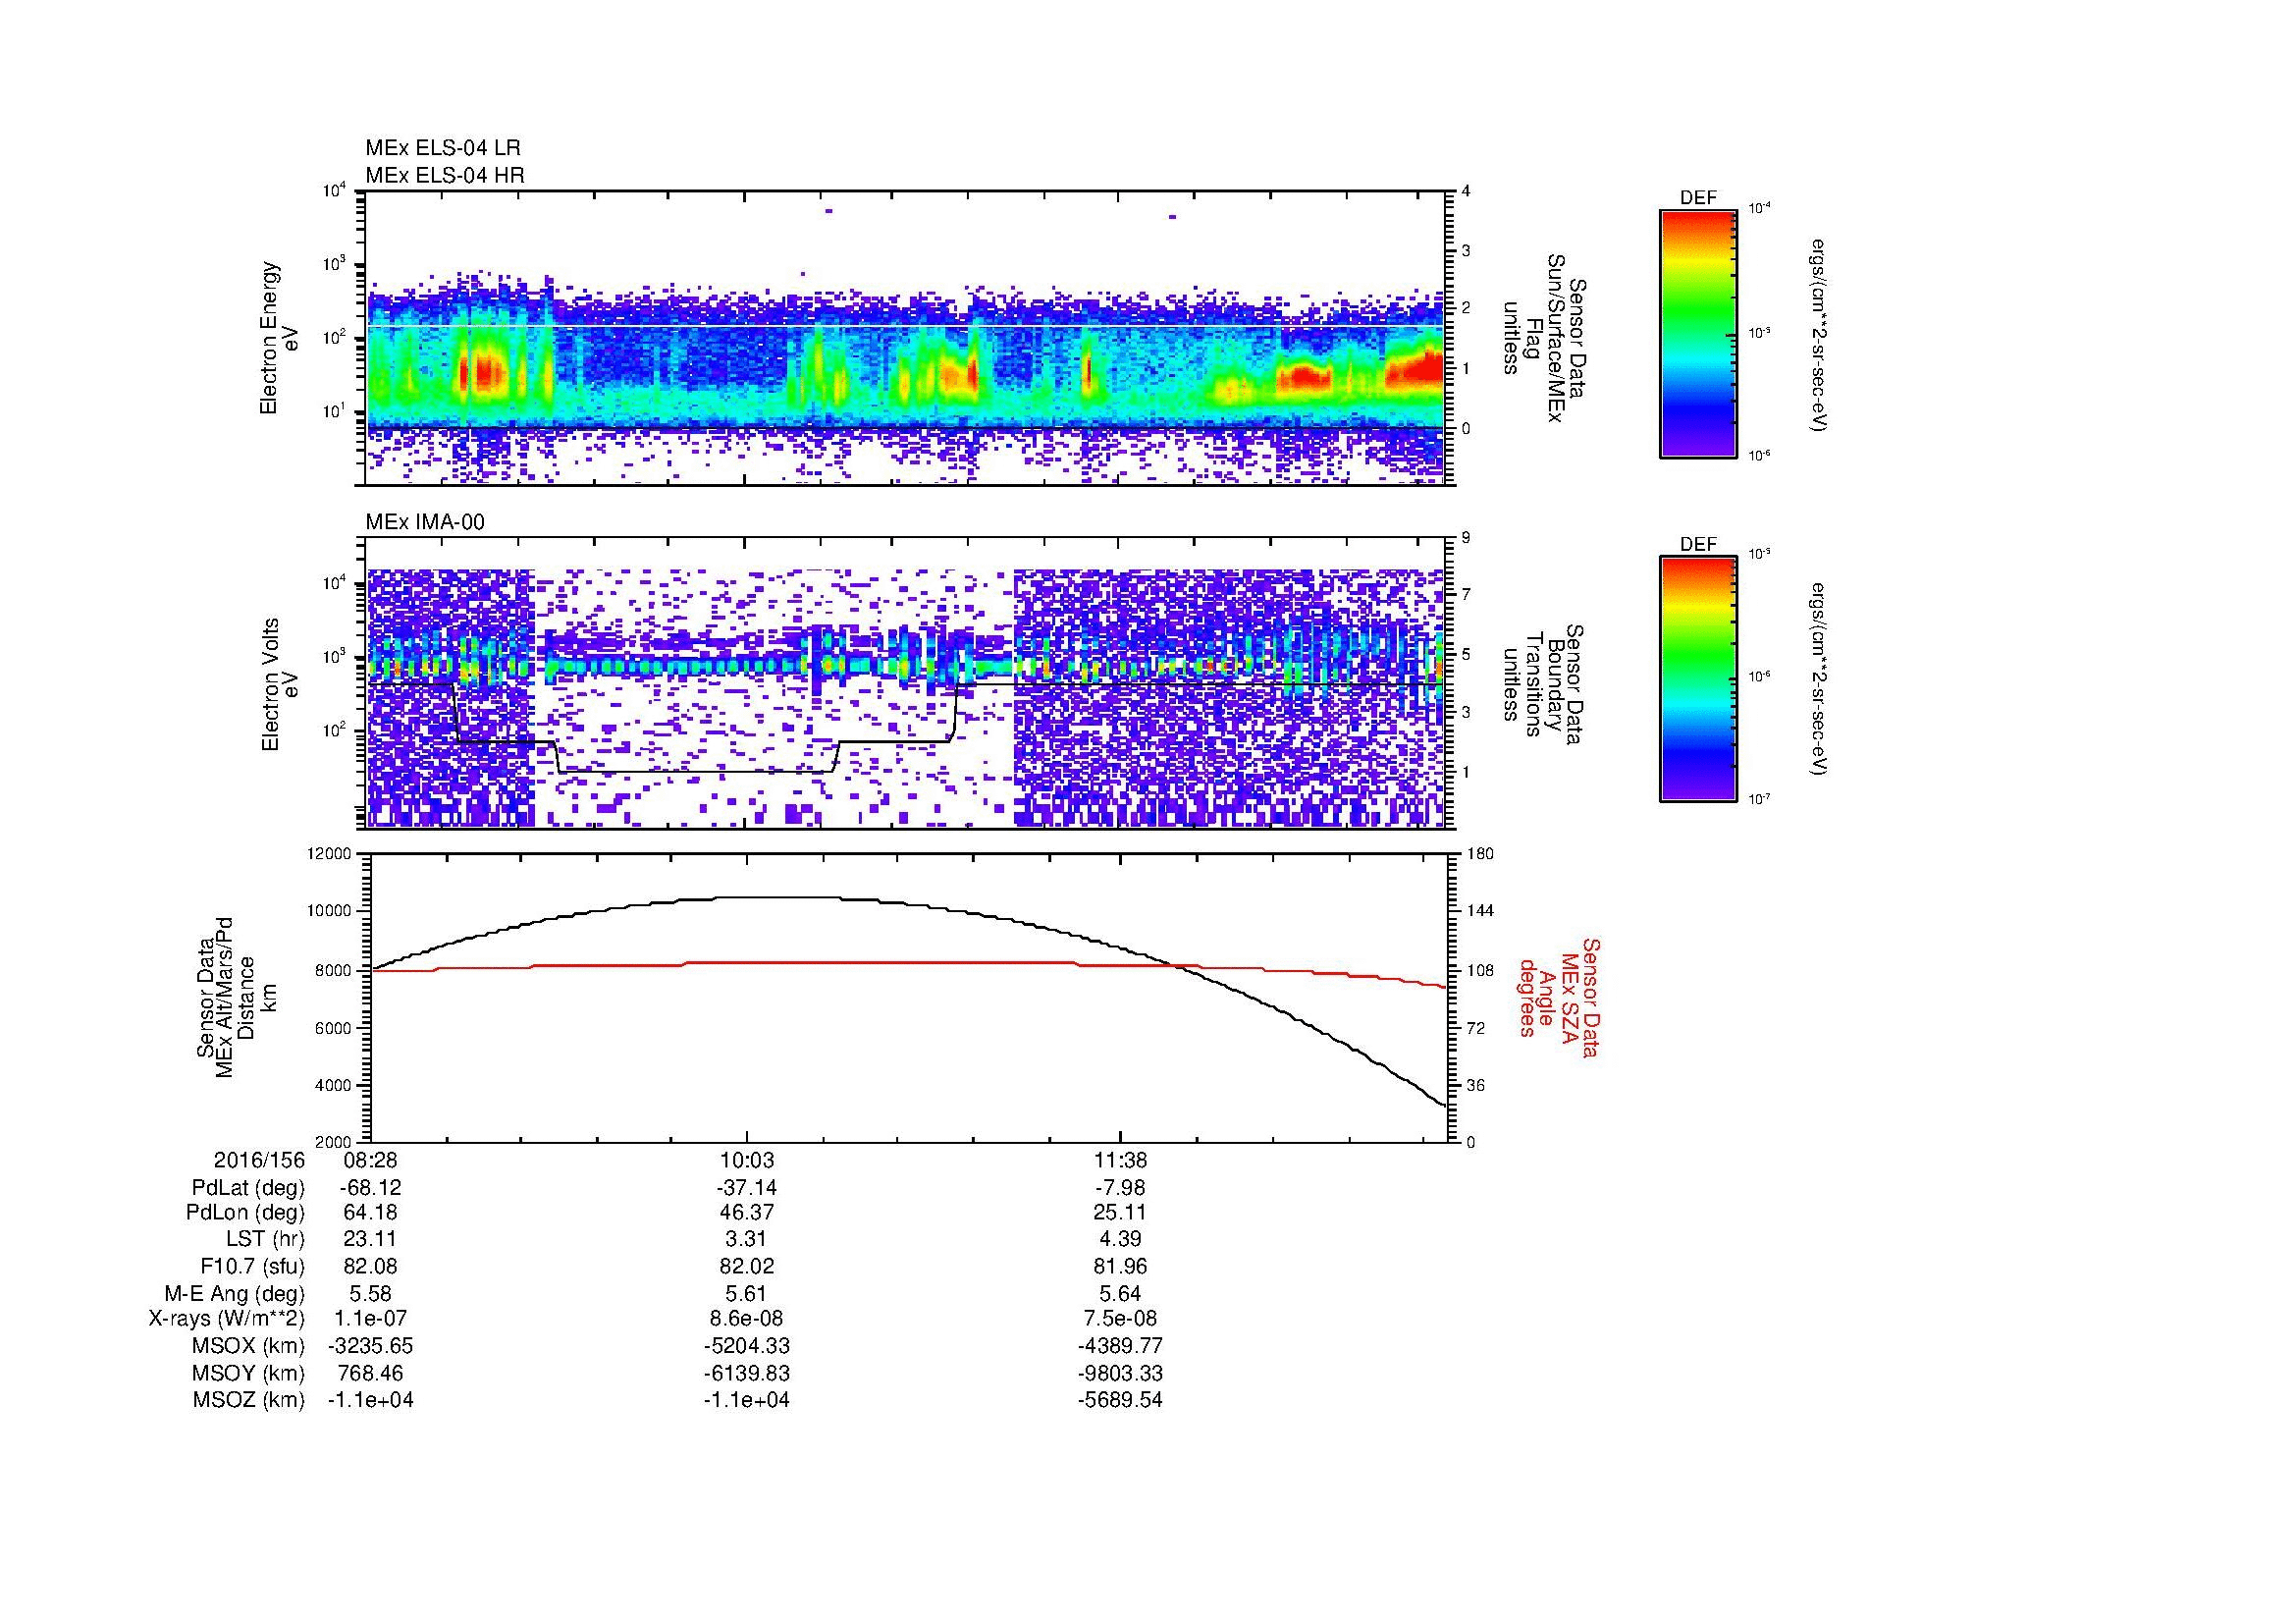Click the PdLon value '64.18'

370,1213
